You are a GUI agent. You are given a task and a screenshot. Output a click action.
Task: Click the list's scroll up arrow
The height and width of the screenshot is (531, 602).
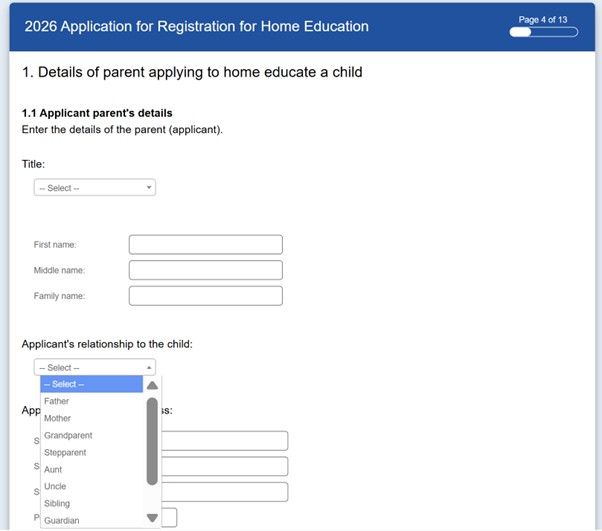(152, 385)
